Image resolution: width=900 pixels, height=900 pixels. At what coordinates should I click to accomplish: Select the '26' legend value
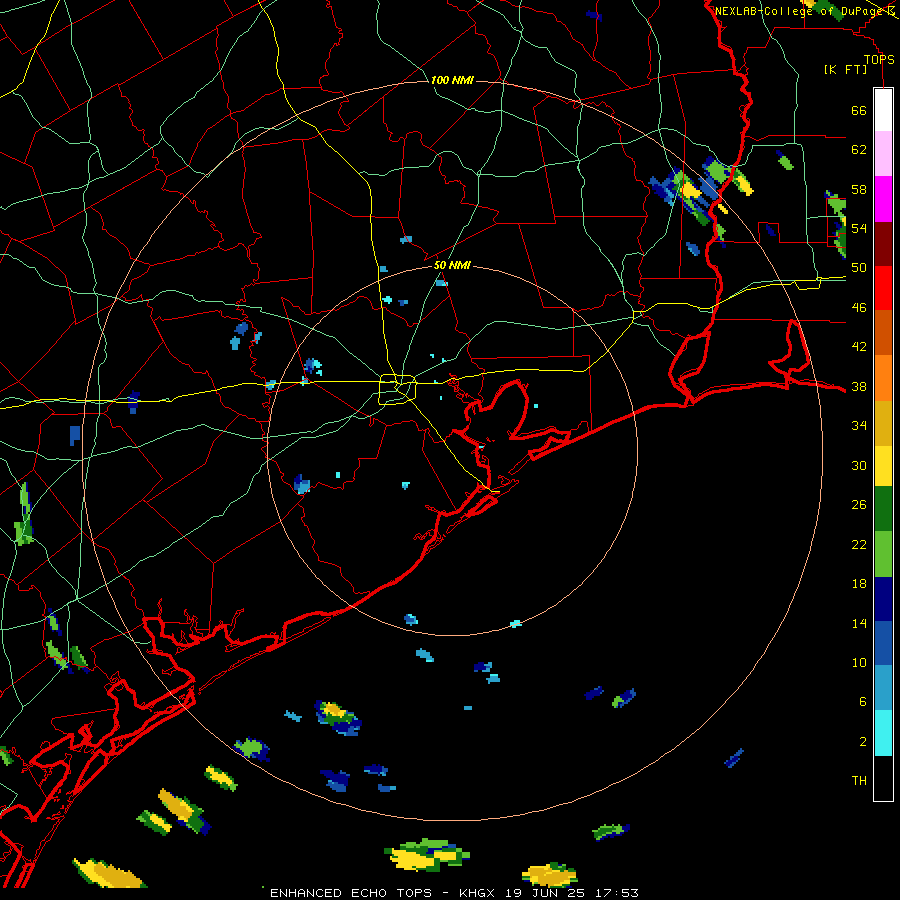(859, 505)
